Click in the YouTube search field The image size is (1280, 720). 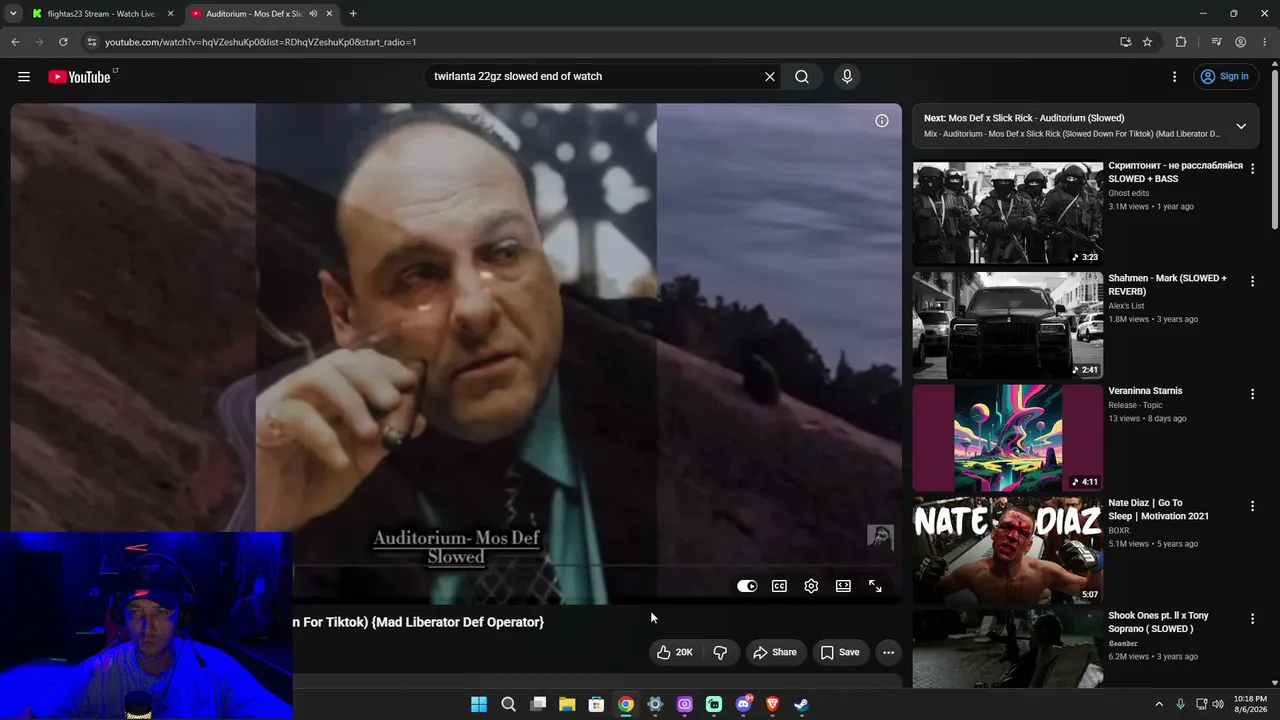tap(595, 76)
